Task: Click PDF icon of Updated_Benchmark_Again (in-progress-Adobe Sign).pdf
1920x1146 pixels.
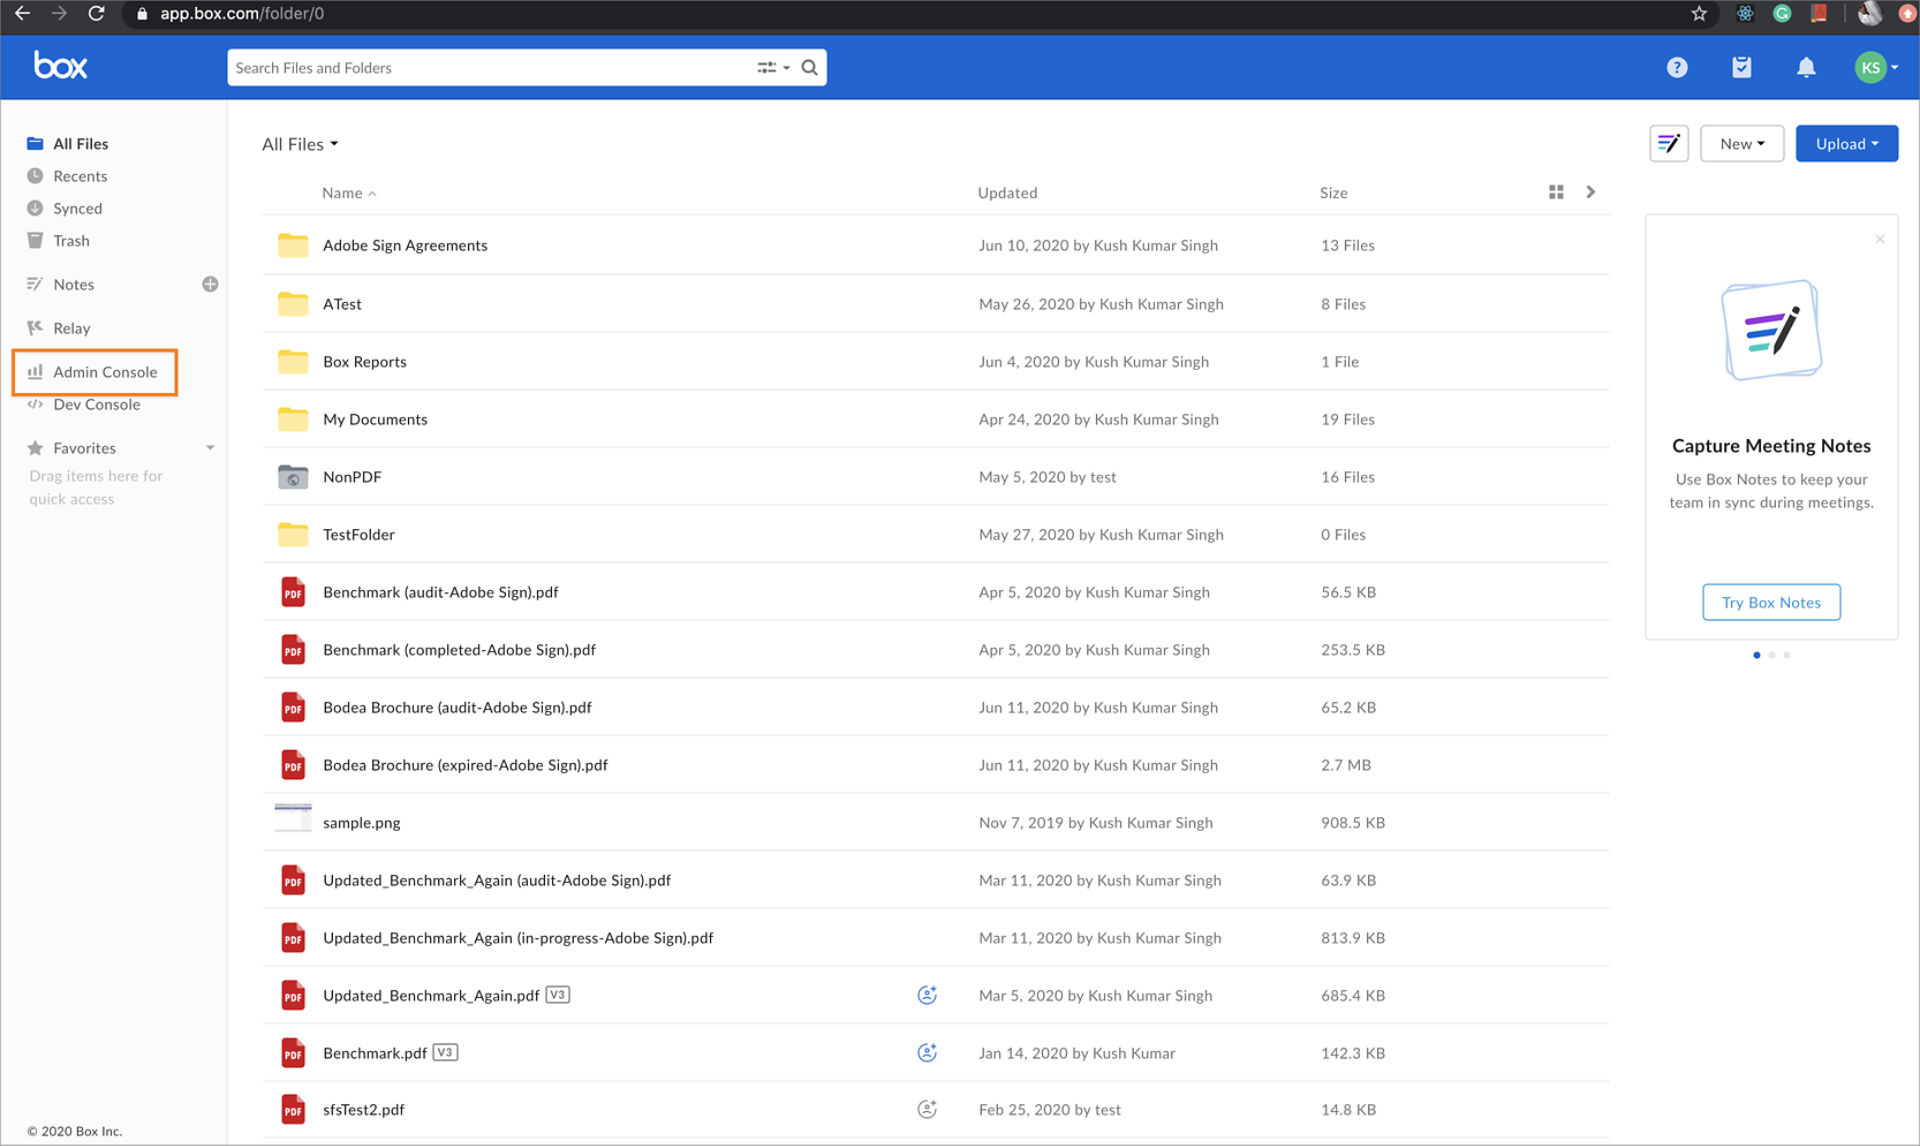Action: tap(293, 938)
